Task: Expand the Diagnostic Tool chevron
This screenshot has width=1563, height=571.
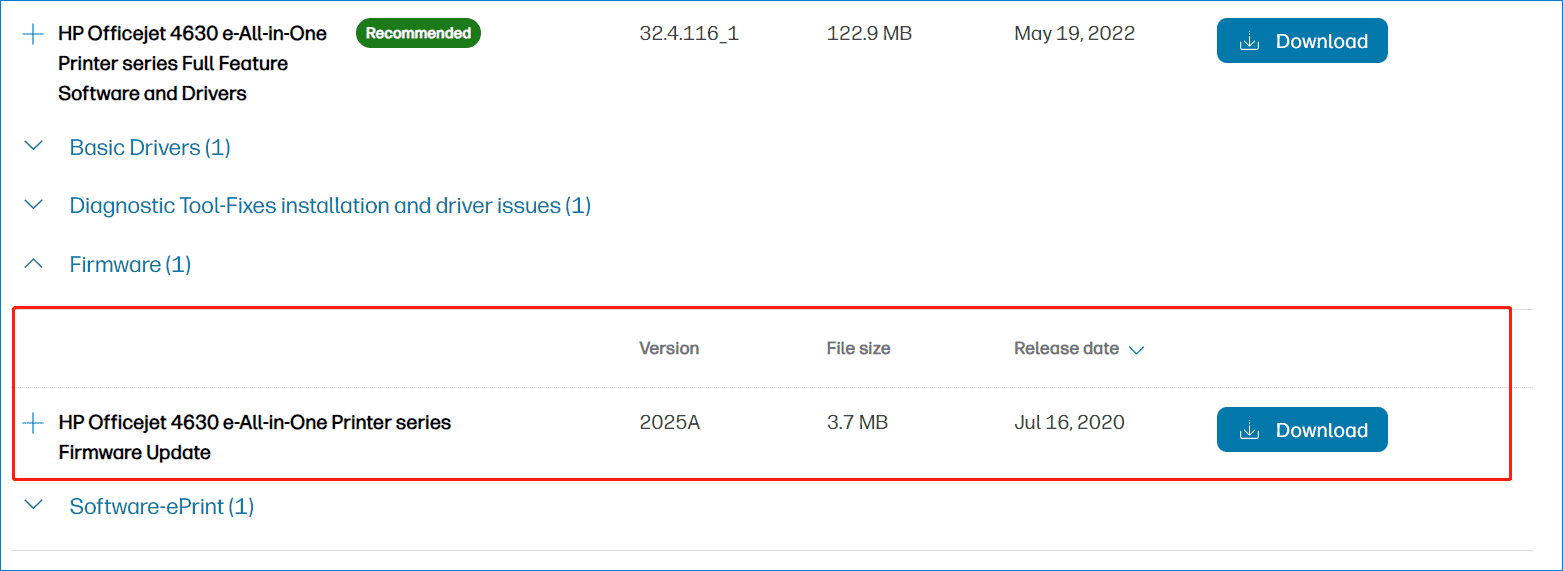Action: click(33, 204)
